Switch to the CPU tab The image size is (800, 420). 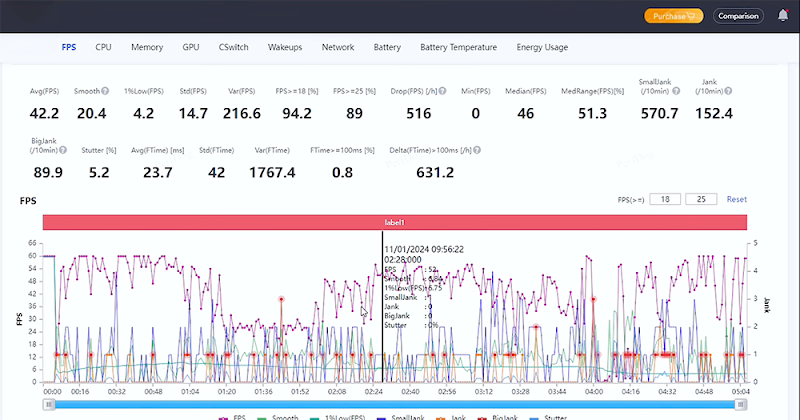click(104, 47)
